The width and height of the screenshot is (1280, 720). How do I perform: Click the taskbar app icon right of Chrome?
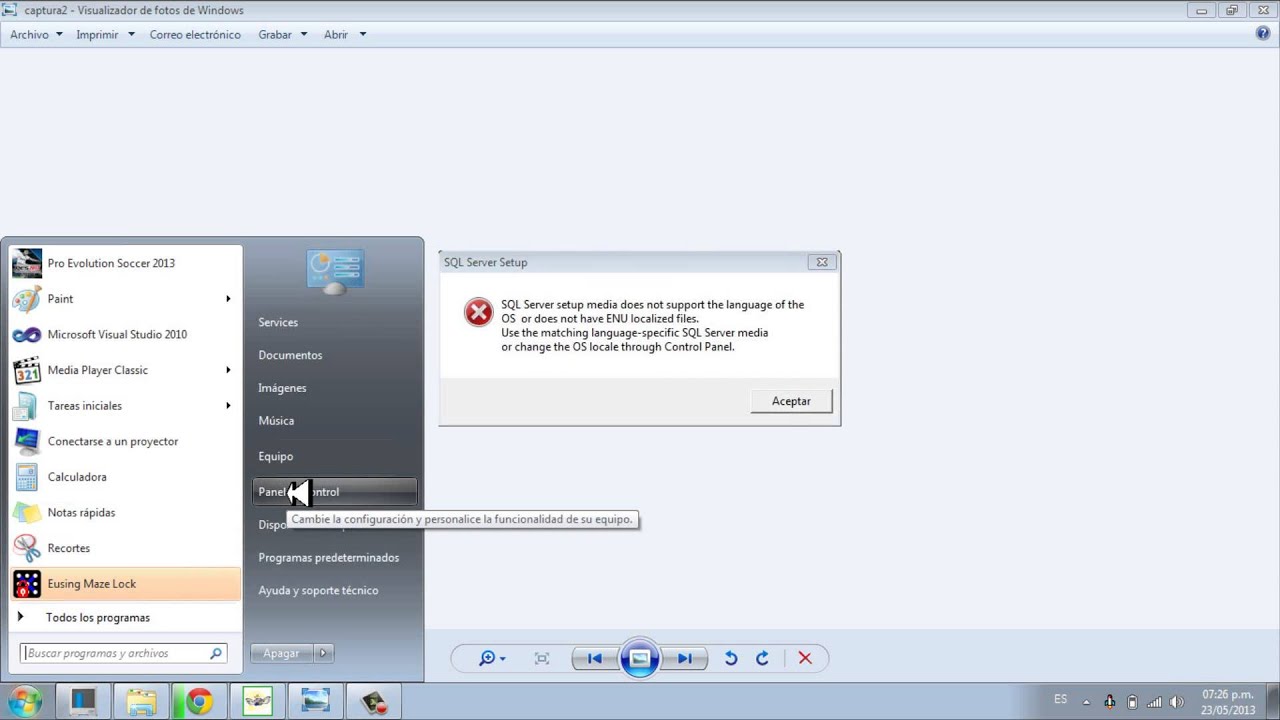coord(257,702)
